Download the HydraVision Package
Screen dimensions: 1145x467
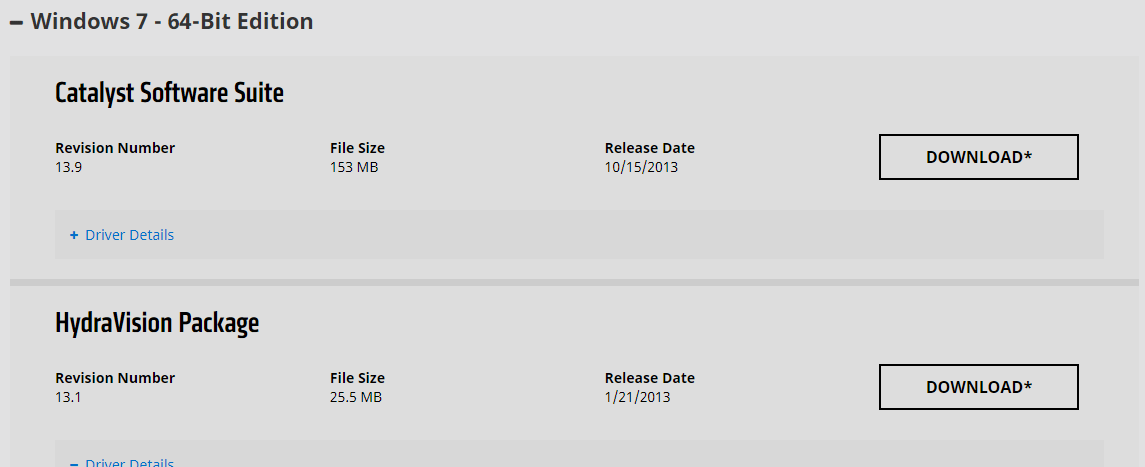[x=978, y=387]
